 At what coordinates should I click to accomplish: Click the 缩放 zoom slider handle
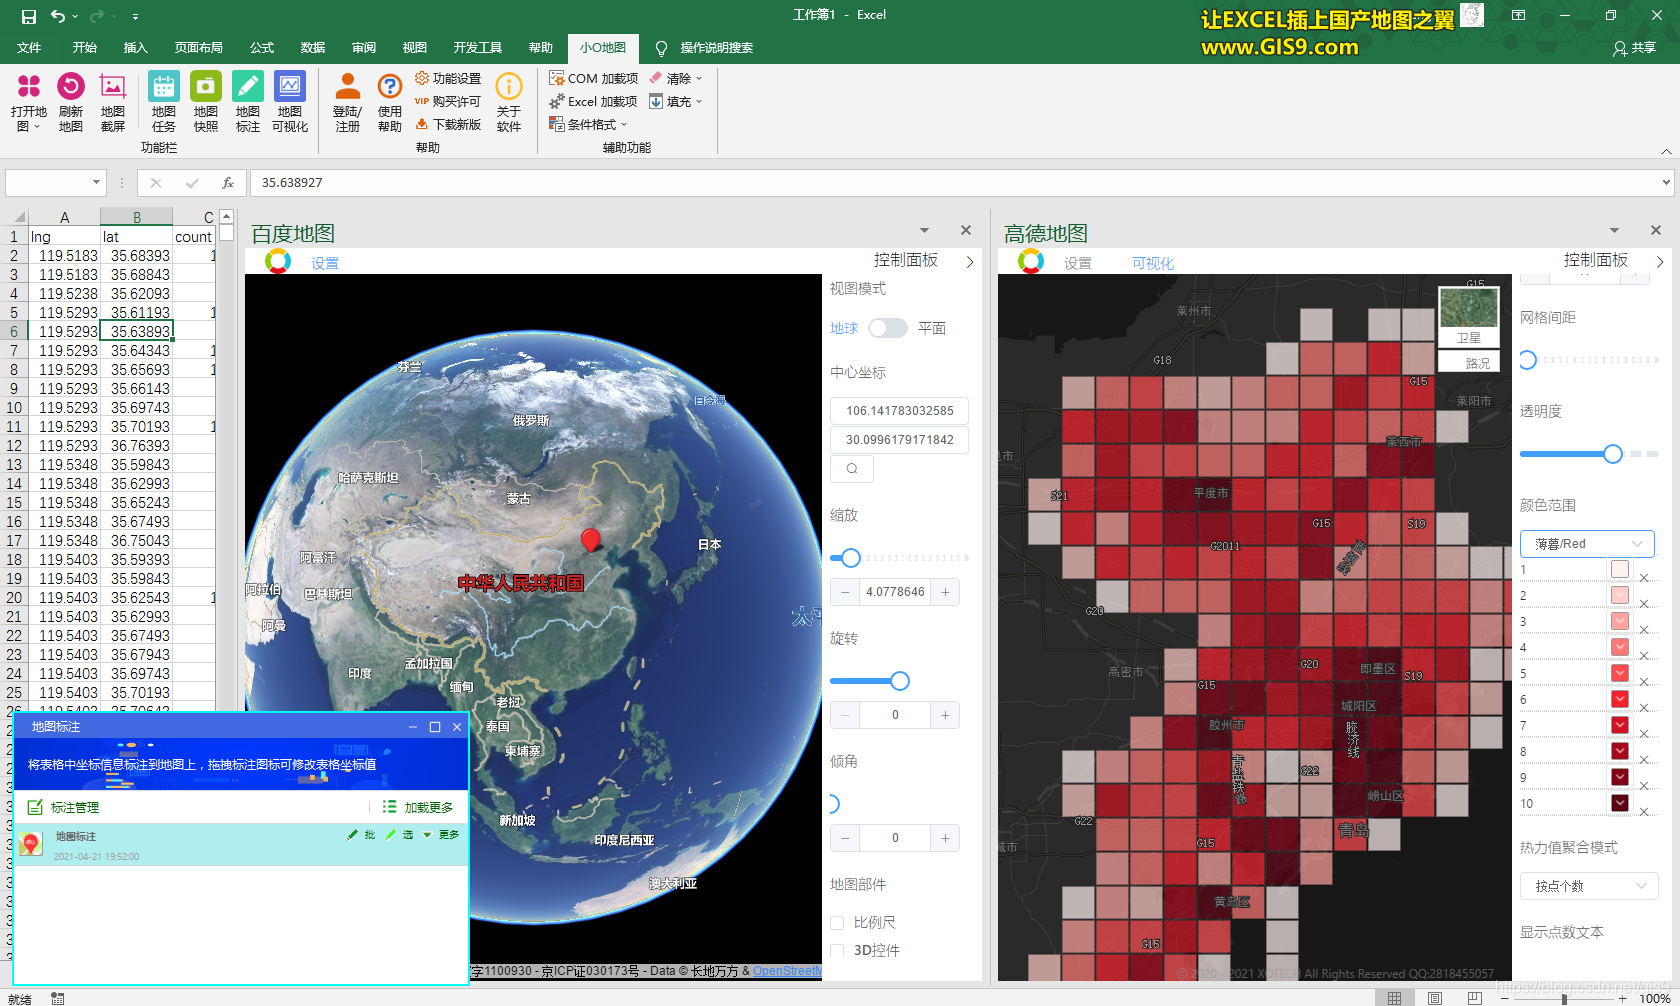click(x=851, y=558)
